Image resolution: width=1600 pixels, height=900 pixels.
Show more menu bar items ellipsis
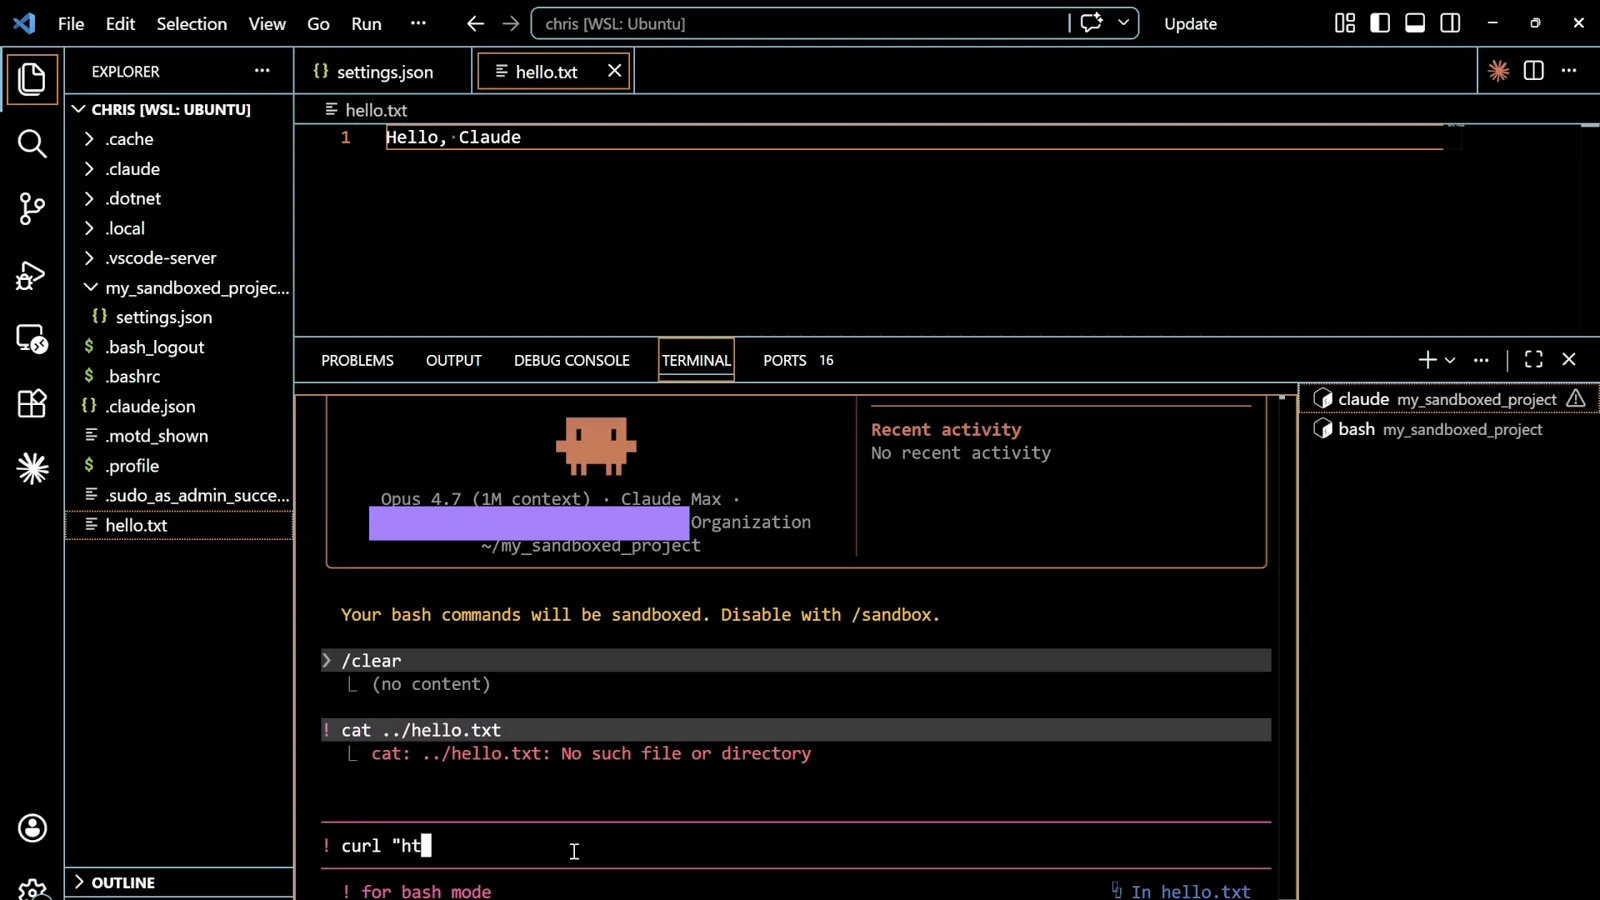418,23
